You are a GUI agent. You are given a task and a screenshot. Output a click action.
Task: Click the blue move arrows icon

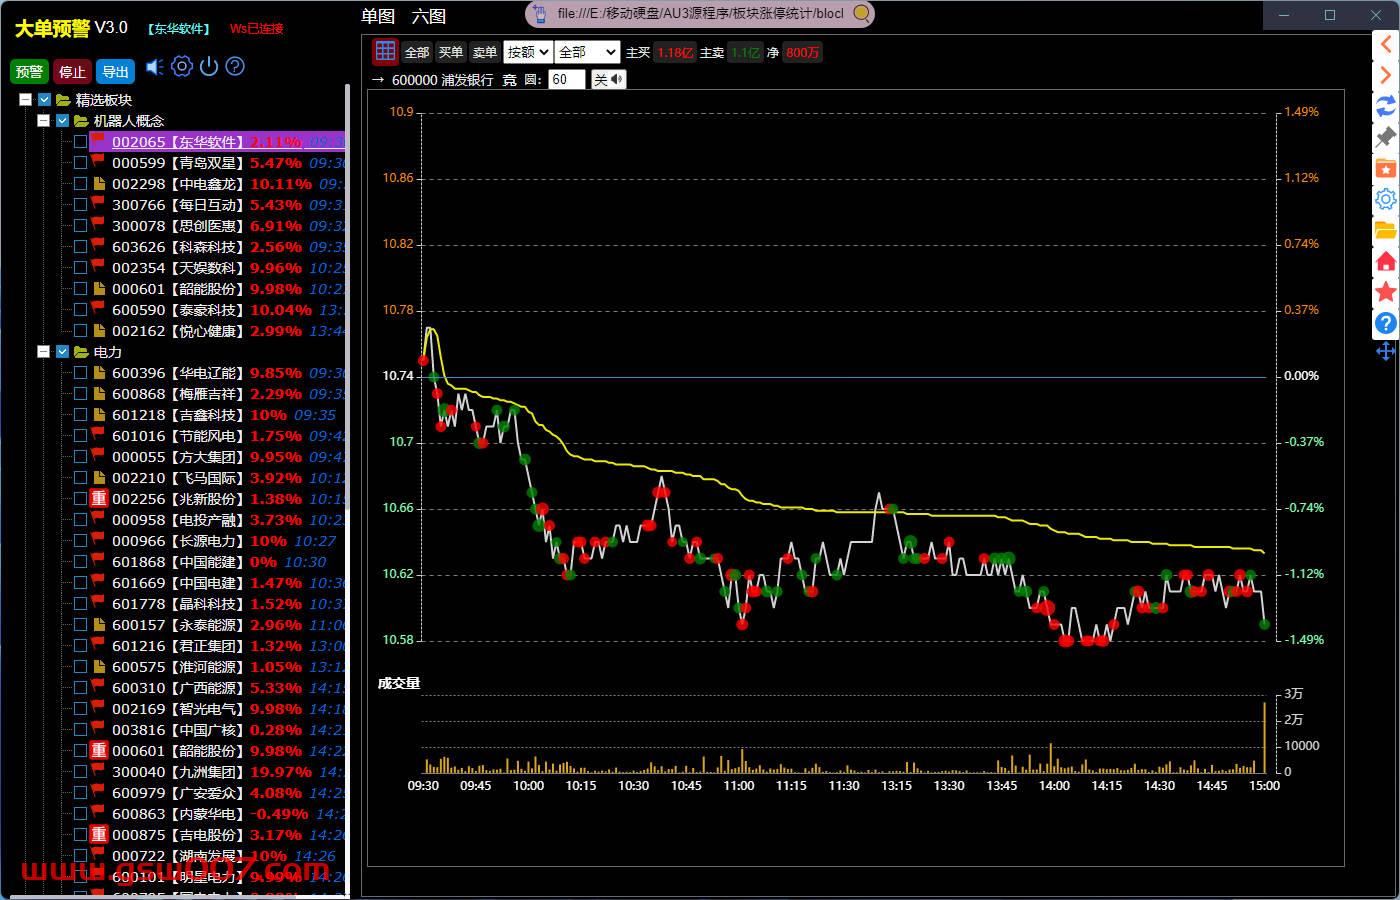[1385, 352]
